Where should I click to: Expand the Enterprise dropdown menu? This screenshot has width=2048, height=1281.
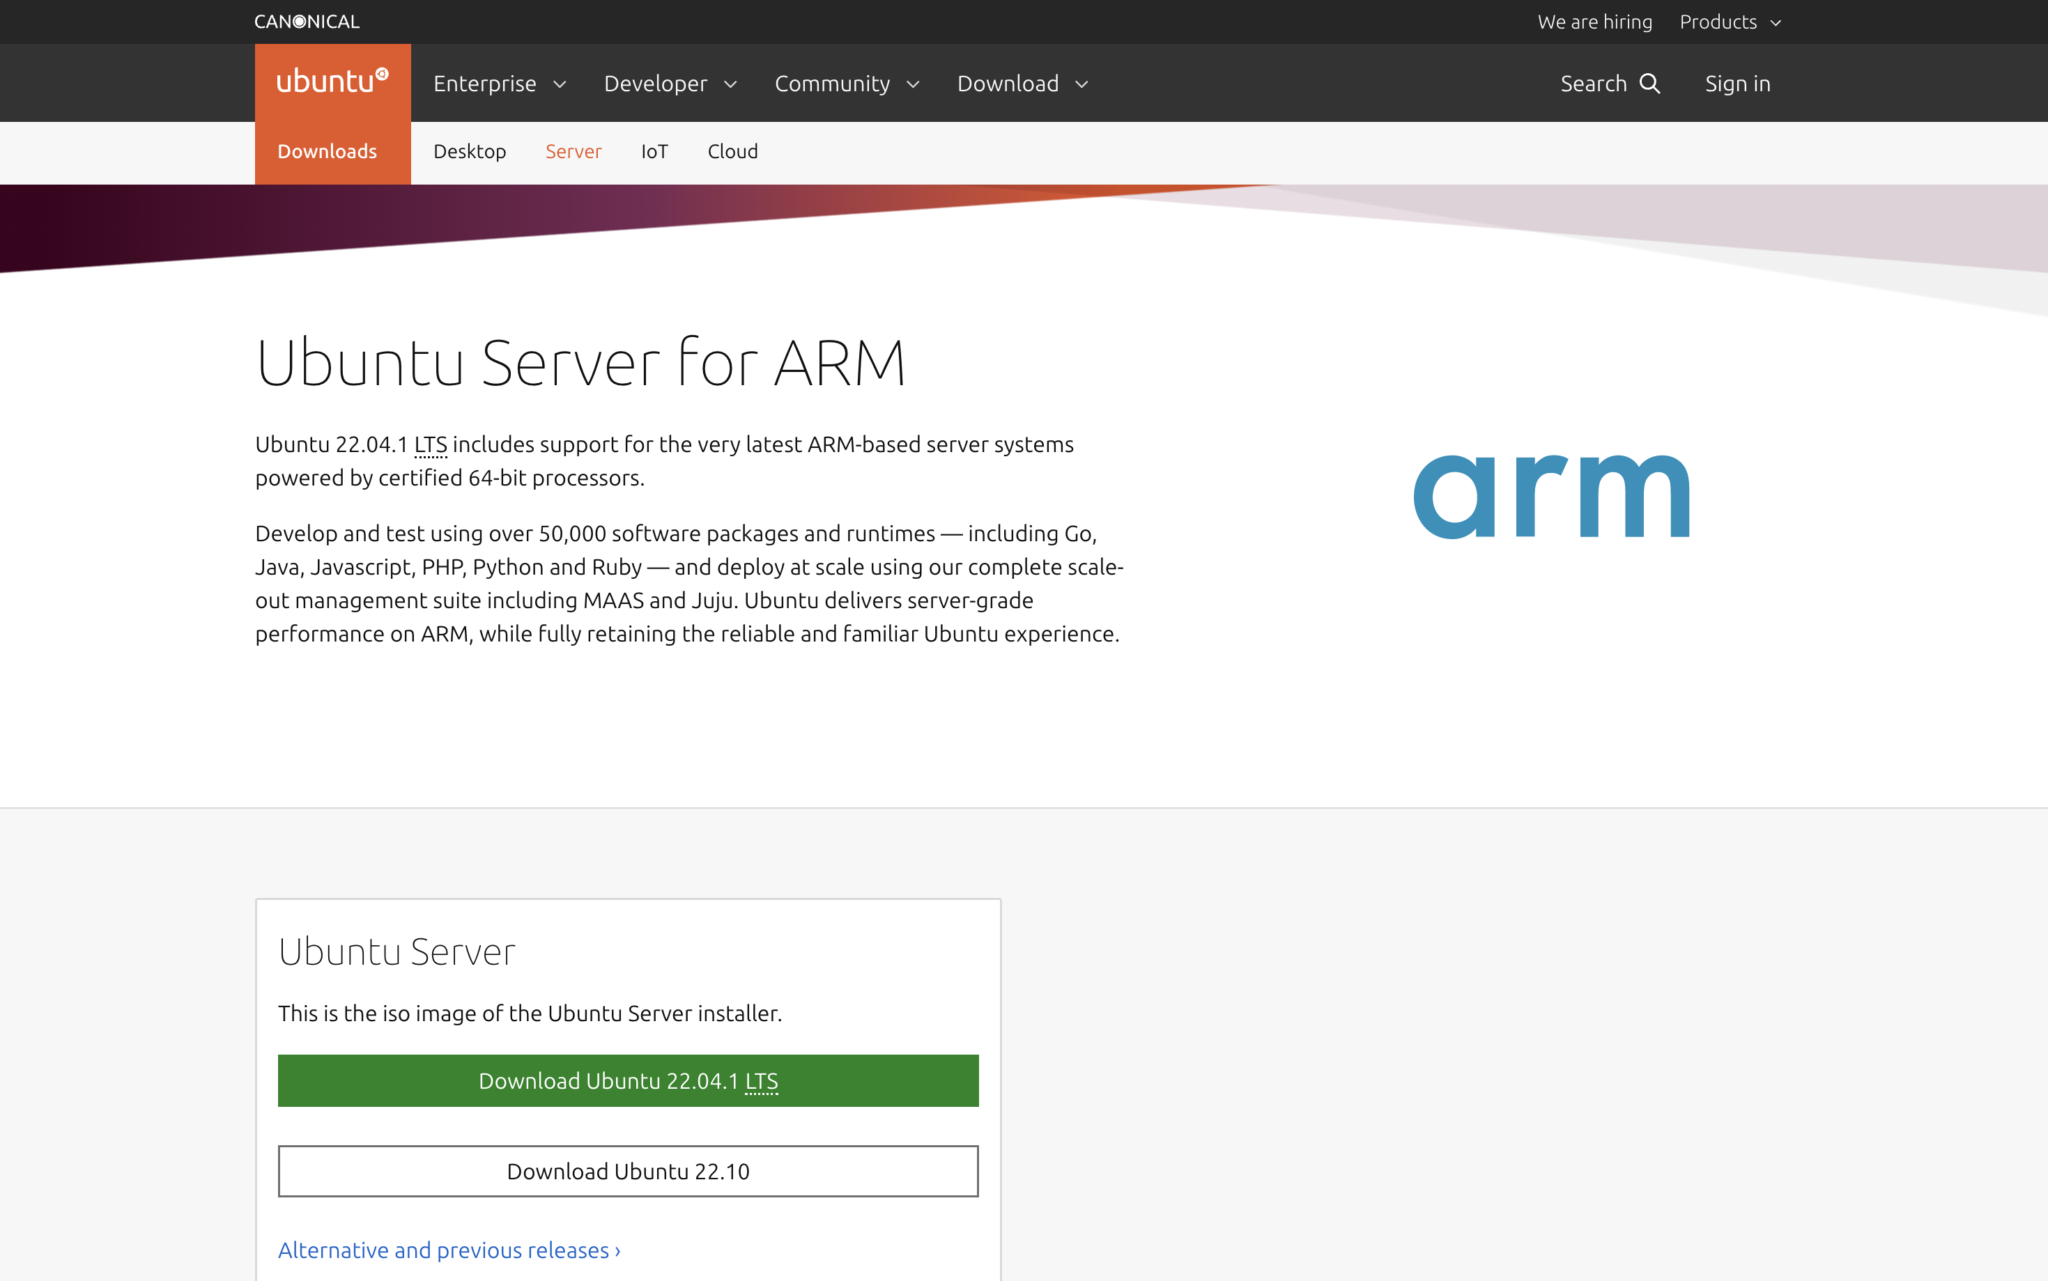coord(499,84)
